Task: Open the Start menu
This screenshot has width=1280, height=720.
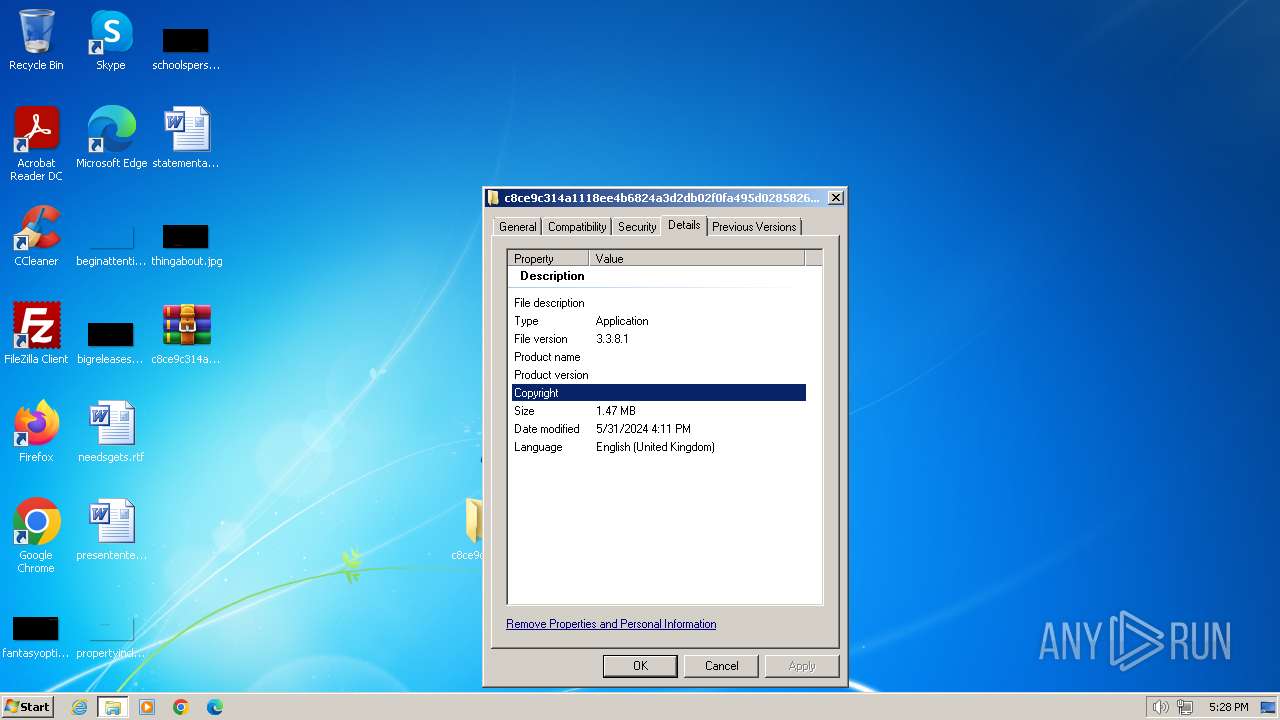Action: click(28, 707)
